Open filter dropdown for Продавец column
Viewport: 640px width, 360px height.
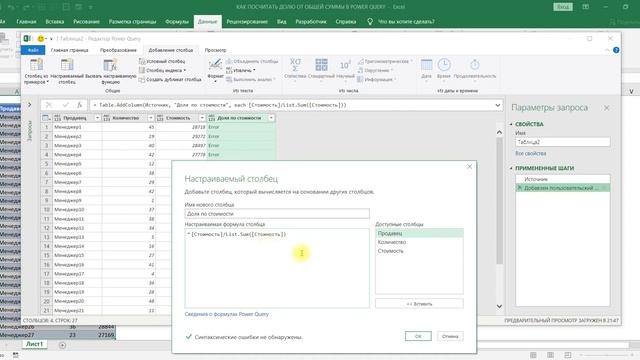tap(97, 118)
